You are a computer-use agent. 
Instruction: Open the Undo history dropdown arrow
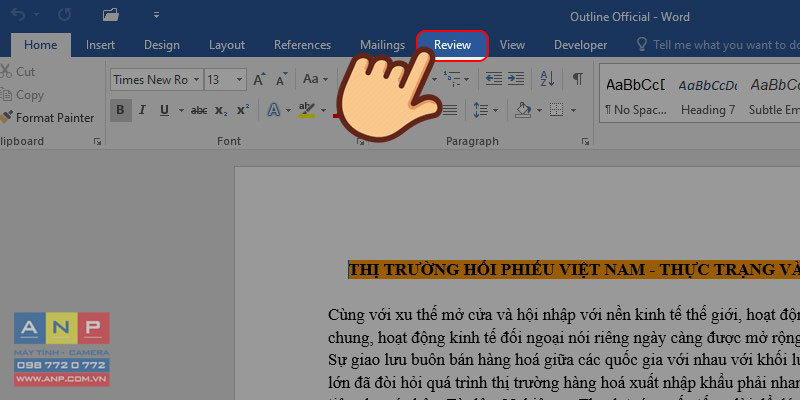click(36, 15)
